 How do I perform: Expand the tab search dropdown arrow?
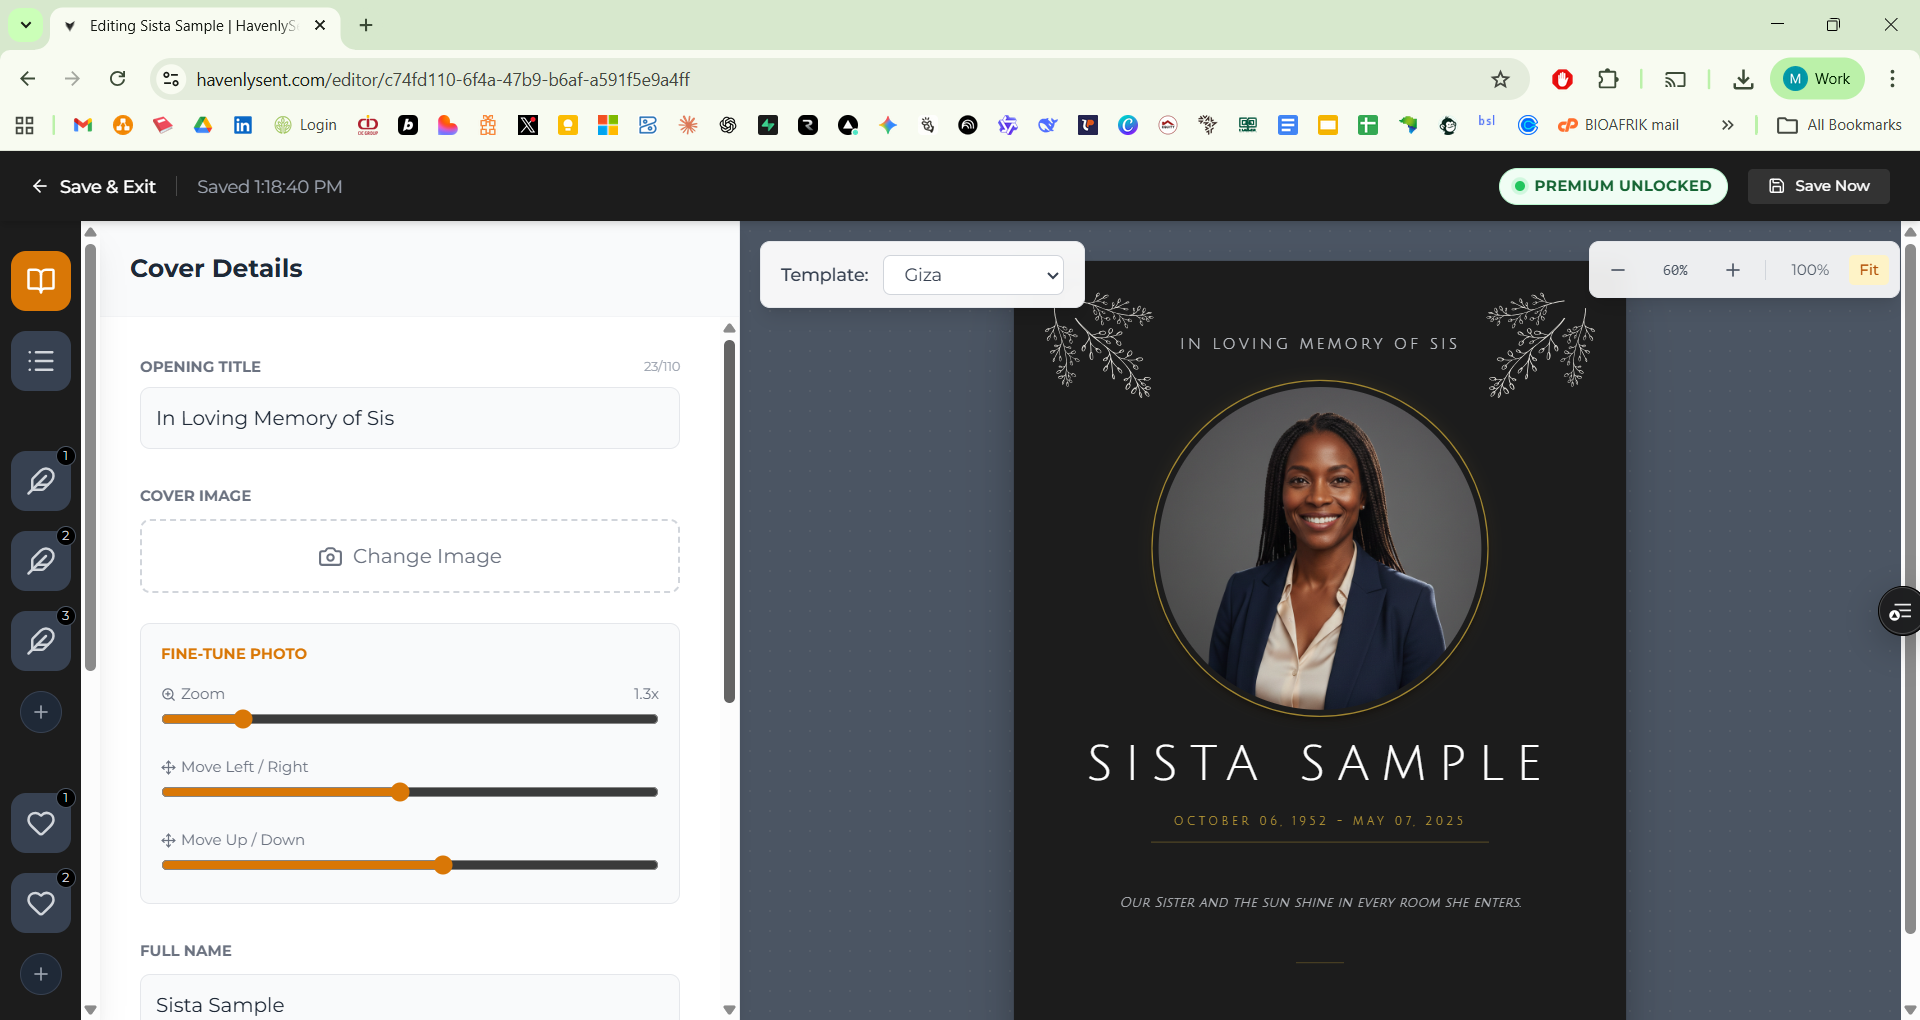(26, 25)
